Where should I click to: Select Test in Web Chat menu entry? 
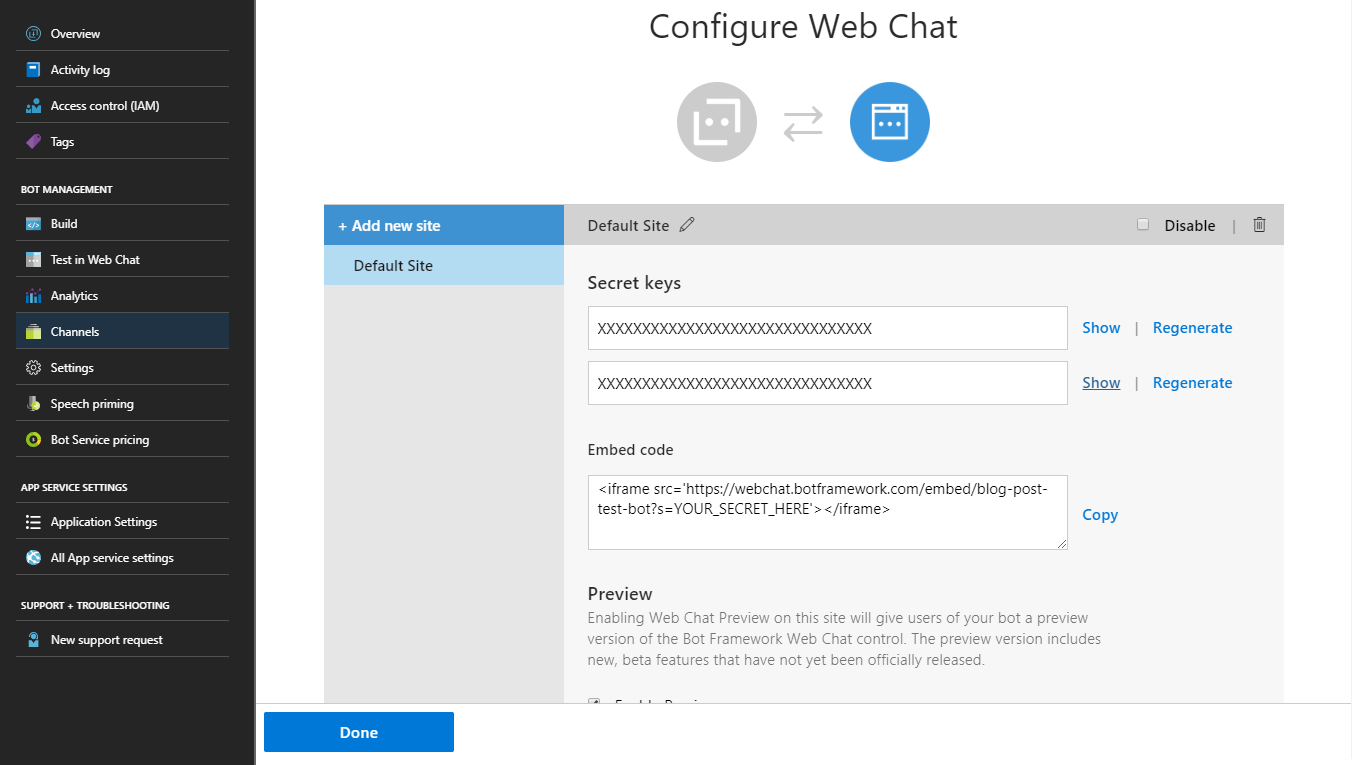pyautogui.click(x=122, y=259)
